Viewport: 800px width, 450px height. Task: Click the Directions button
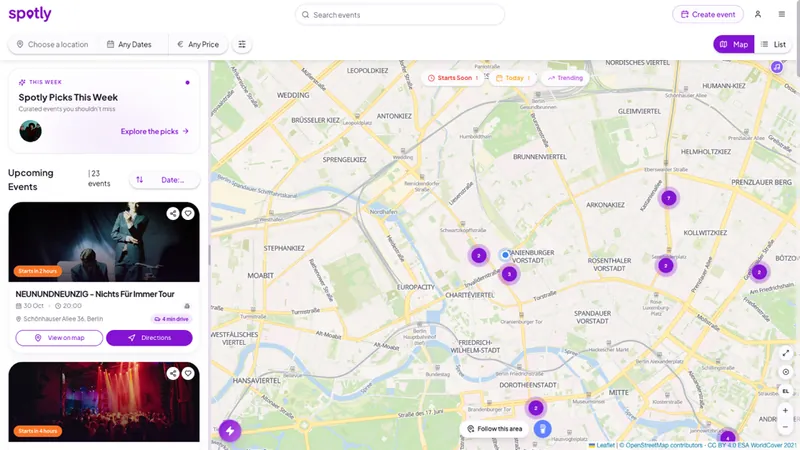149,338
